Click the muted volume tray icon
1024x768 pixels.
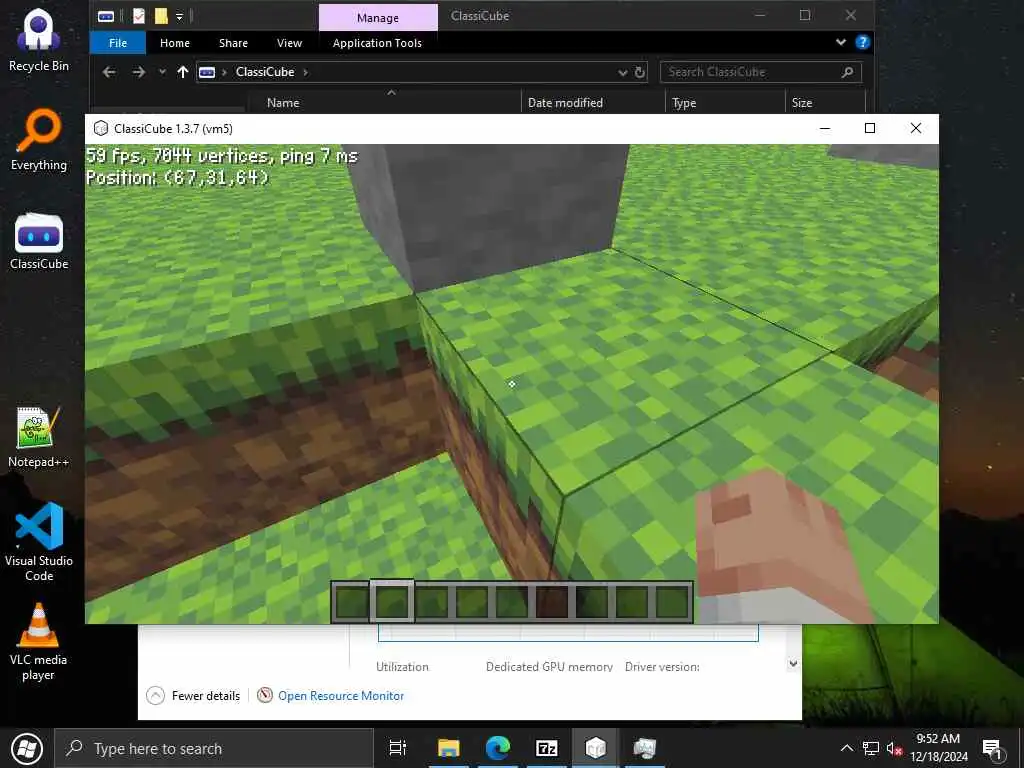(894, 748)
